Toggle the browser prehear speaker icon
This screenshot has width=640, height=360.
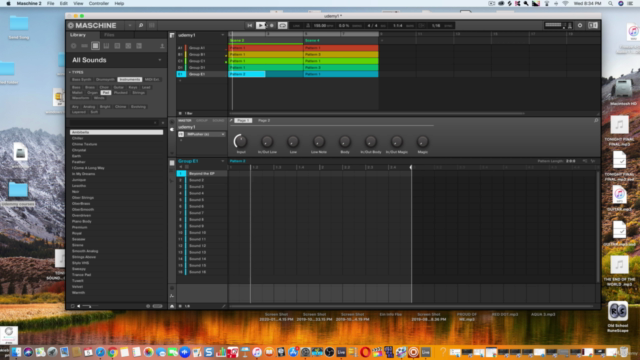click(x=79, y=306)
